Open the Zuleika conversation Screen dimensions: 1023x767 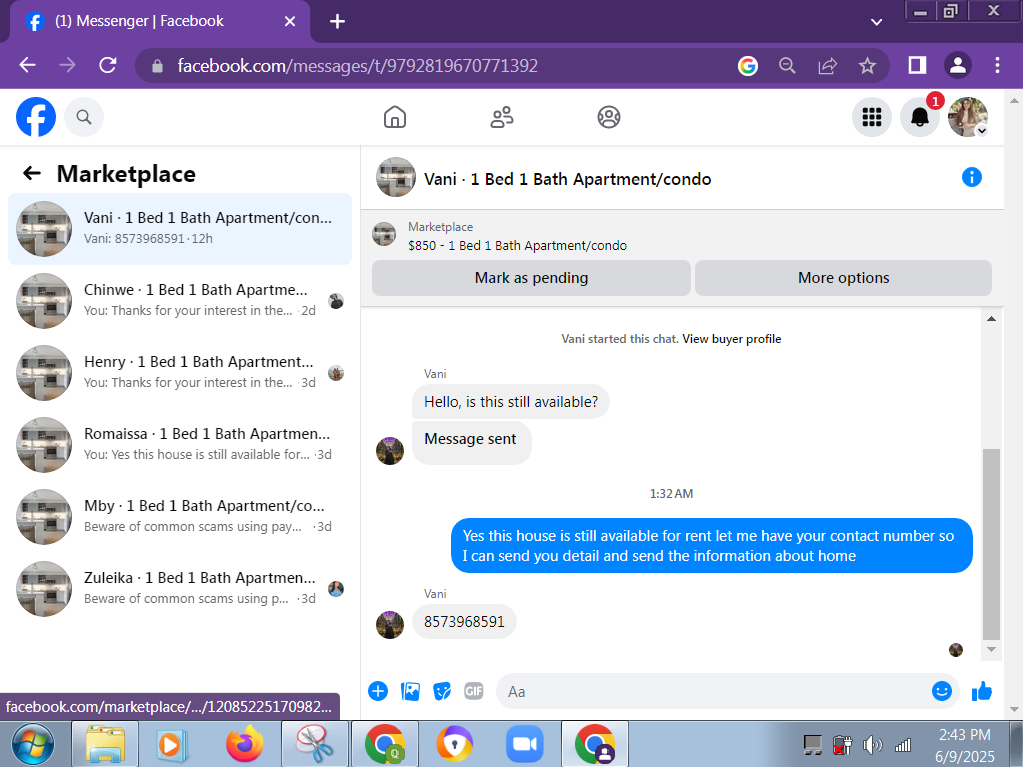coord(180,588)
